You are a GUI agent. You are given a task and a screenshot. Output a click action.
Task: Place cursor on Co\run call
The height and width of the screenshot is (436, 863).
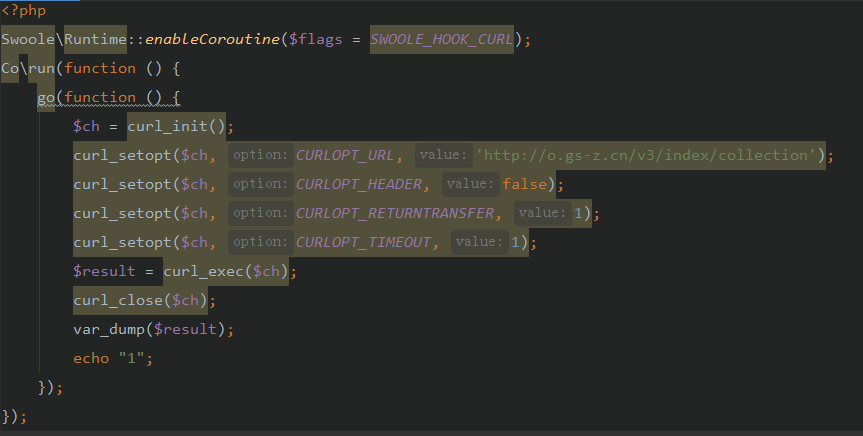point(28,68)
